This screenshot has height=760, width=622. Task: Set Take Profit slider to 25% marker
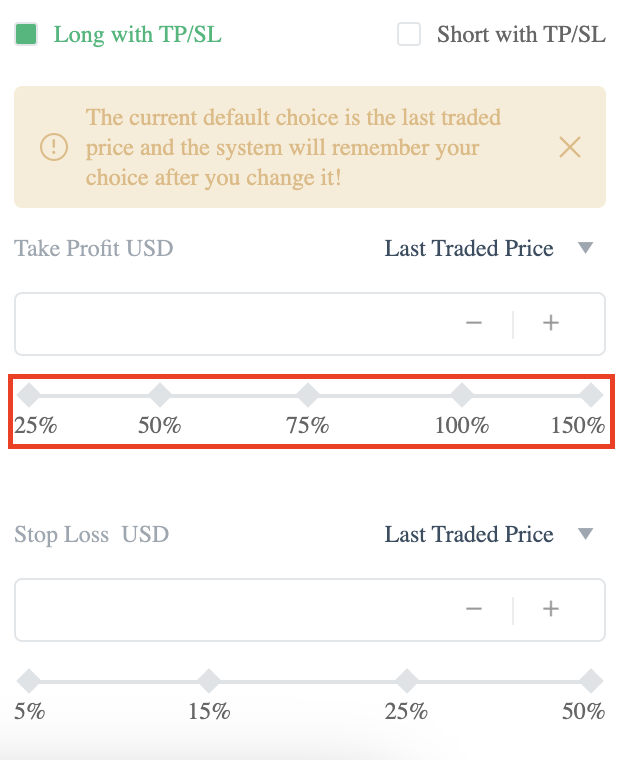[x=29, y=395]
